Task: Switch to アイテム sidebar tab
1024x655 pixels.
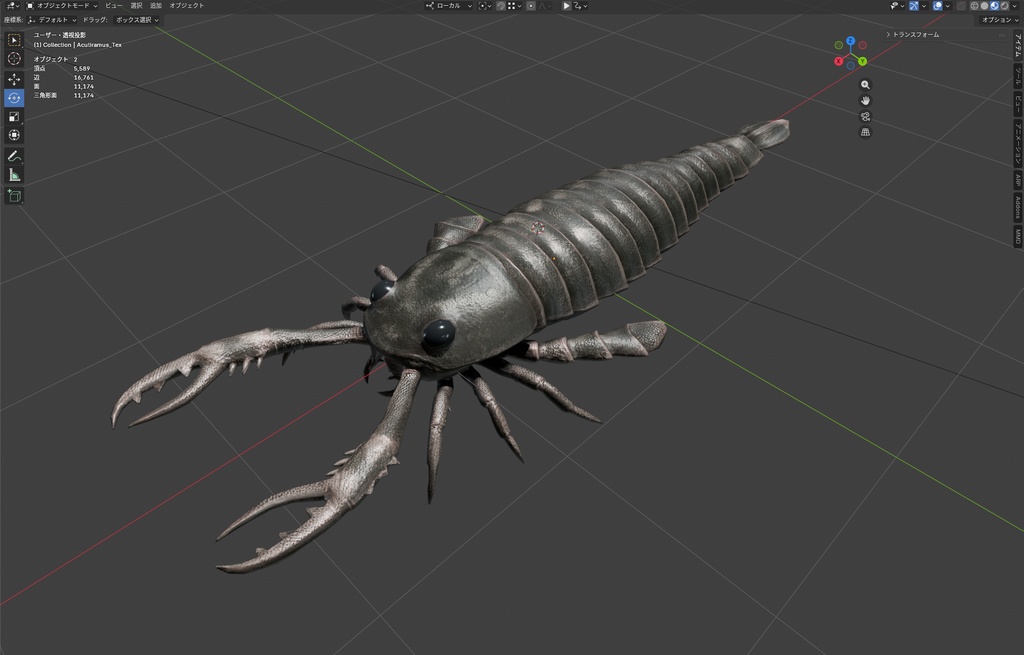Action: point(1017,46)
